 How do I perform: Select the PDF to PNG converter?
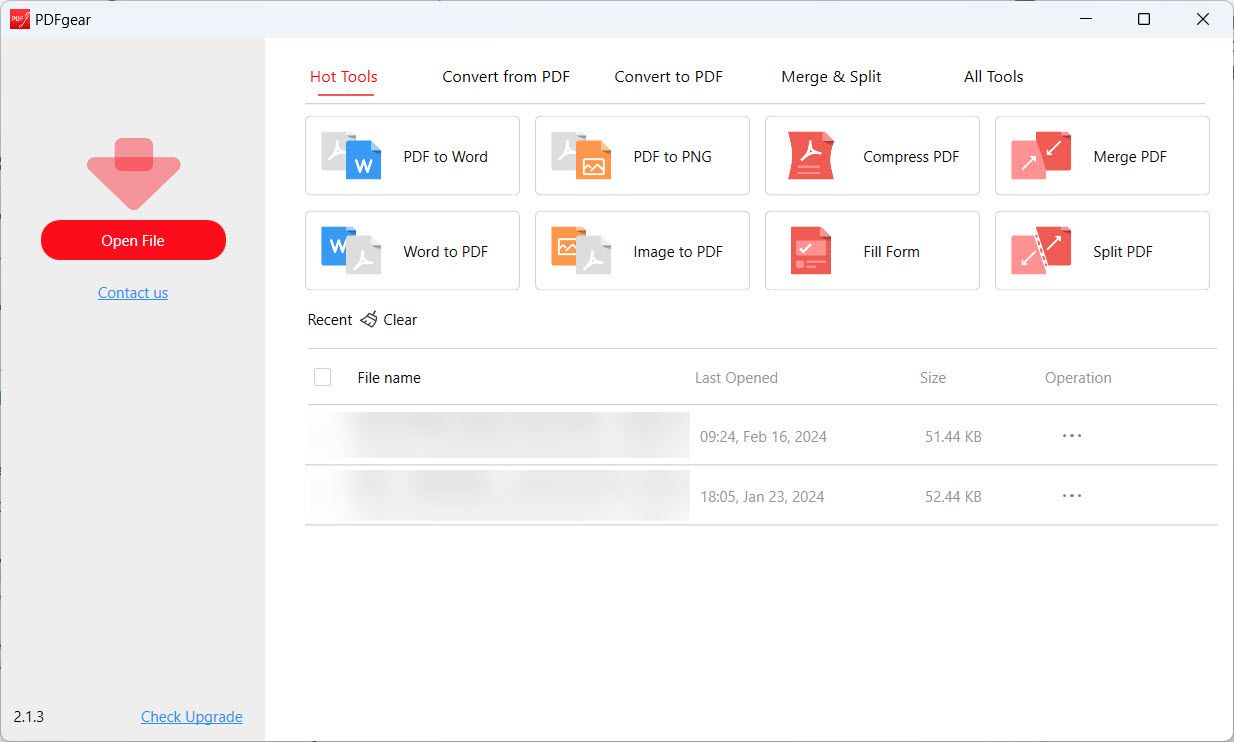click(642, 156)
